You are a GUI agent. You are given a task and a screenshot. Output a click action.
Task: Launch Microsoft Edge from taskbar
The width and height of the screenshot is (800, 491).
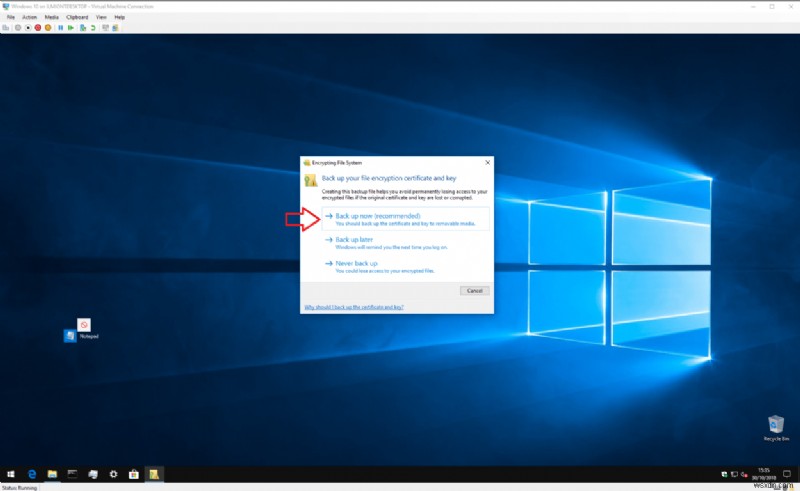[x=32, y=474]
